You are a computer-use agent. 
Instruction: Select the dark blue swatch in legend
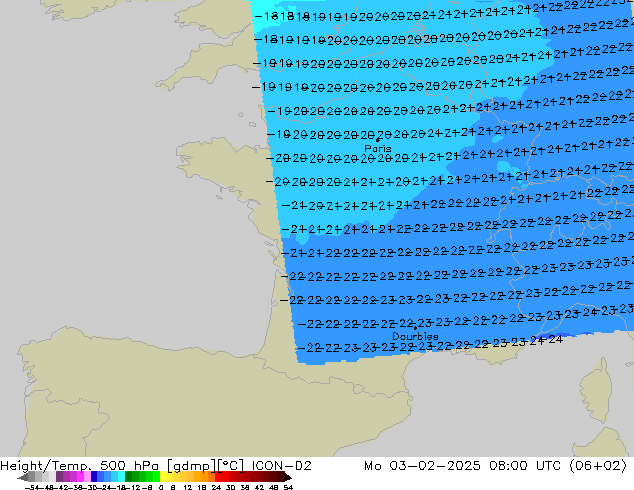[x=94, y=476]
